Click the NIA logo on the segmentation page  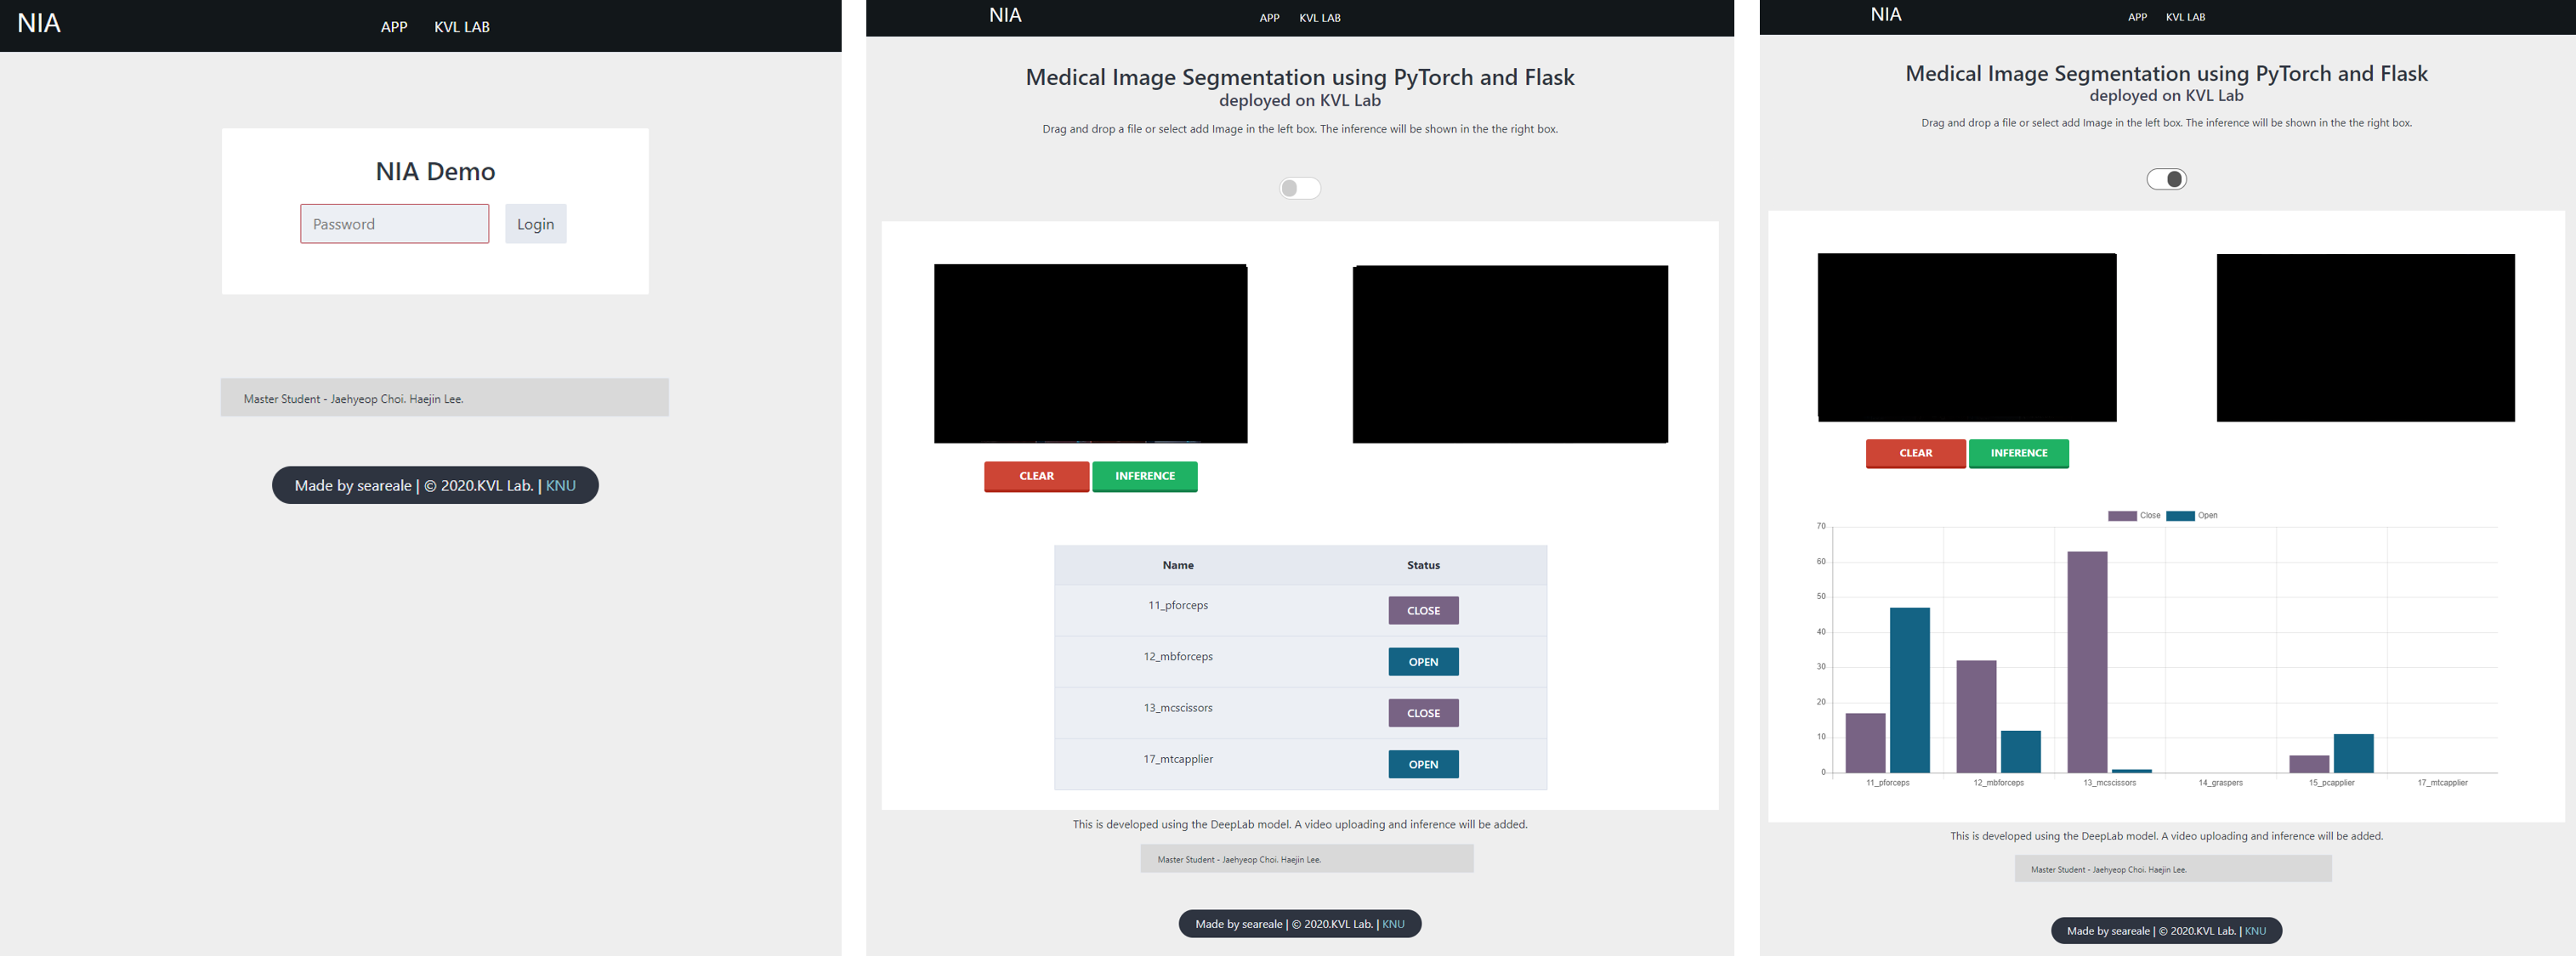click(1004, 14)
